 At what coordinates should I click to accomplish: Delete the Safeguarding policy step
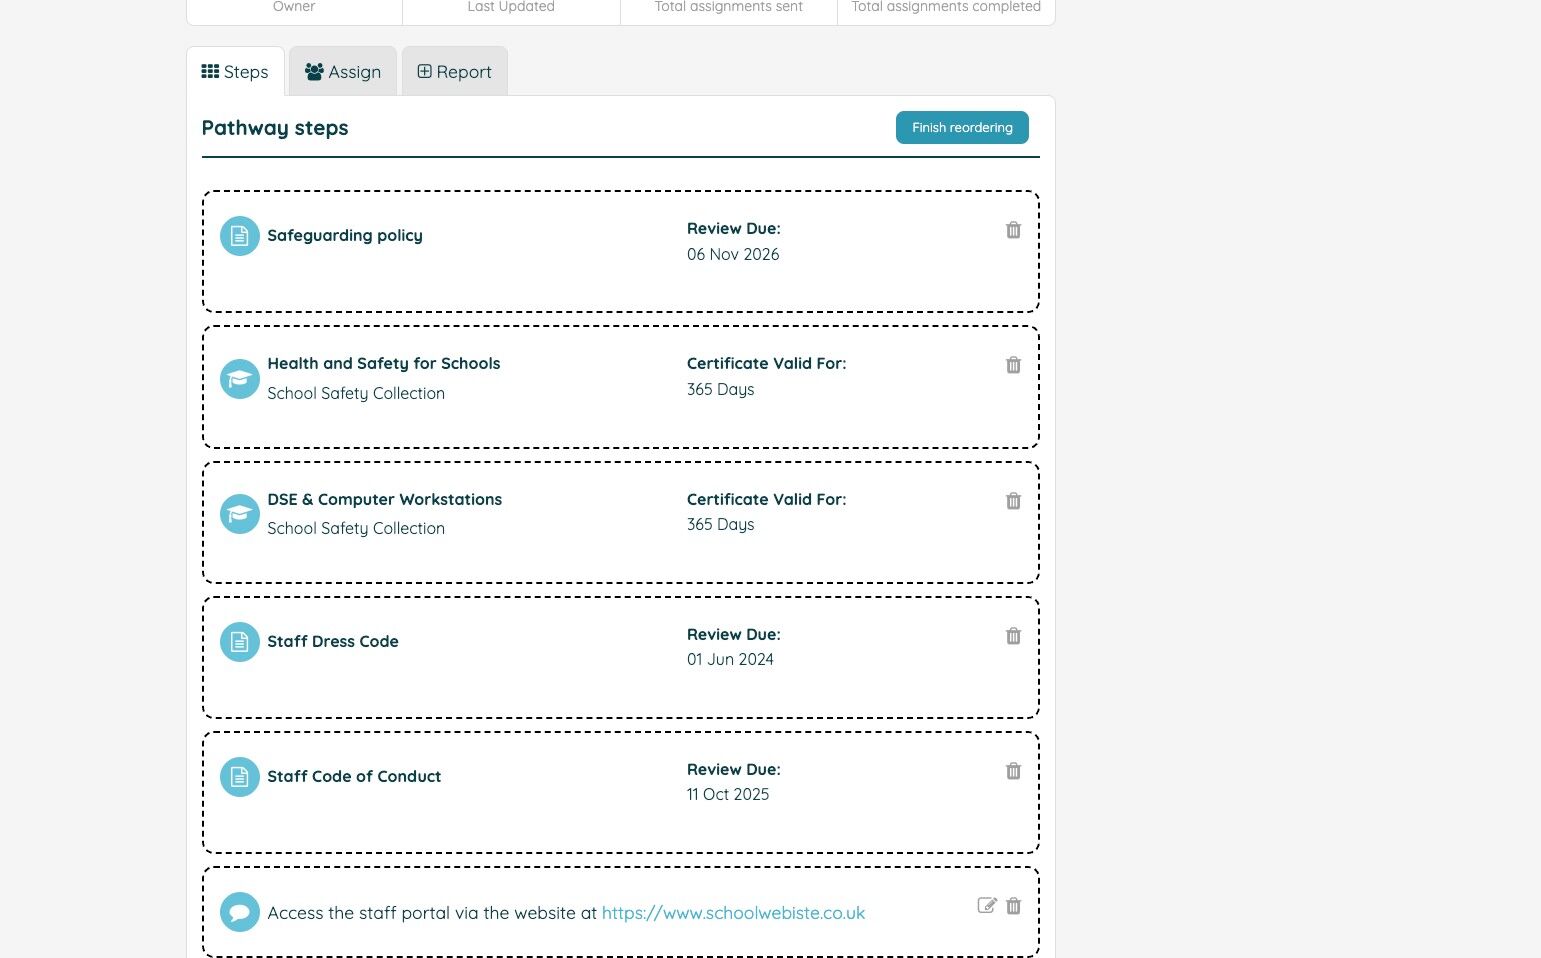(1013, 230)
